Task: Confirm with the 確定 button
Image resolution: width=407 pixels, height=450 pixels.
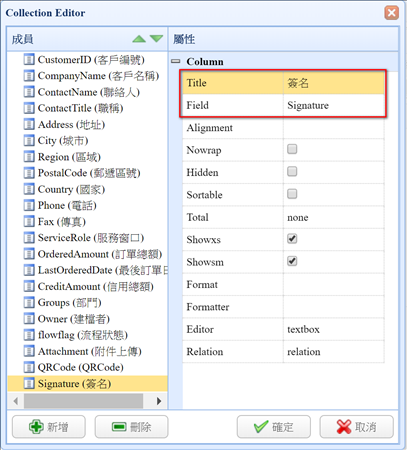Action: coord(274,427)
